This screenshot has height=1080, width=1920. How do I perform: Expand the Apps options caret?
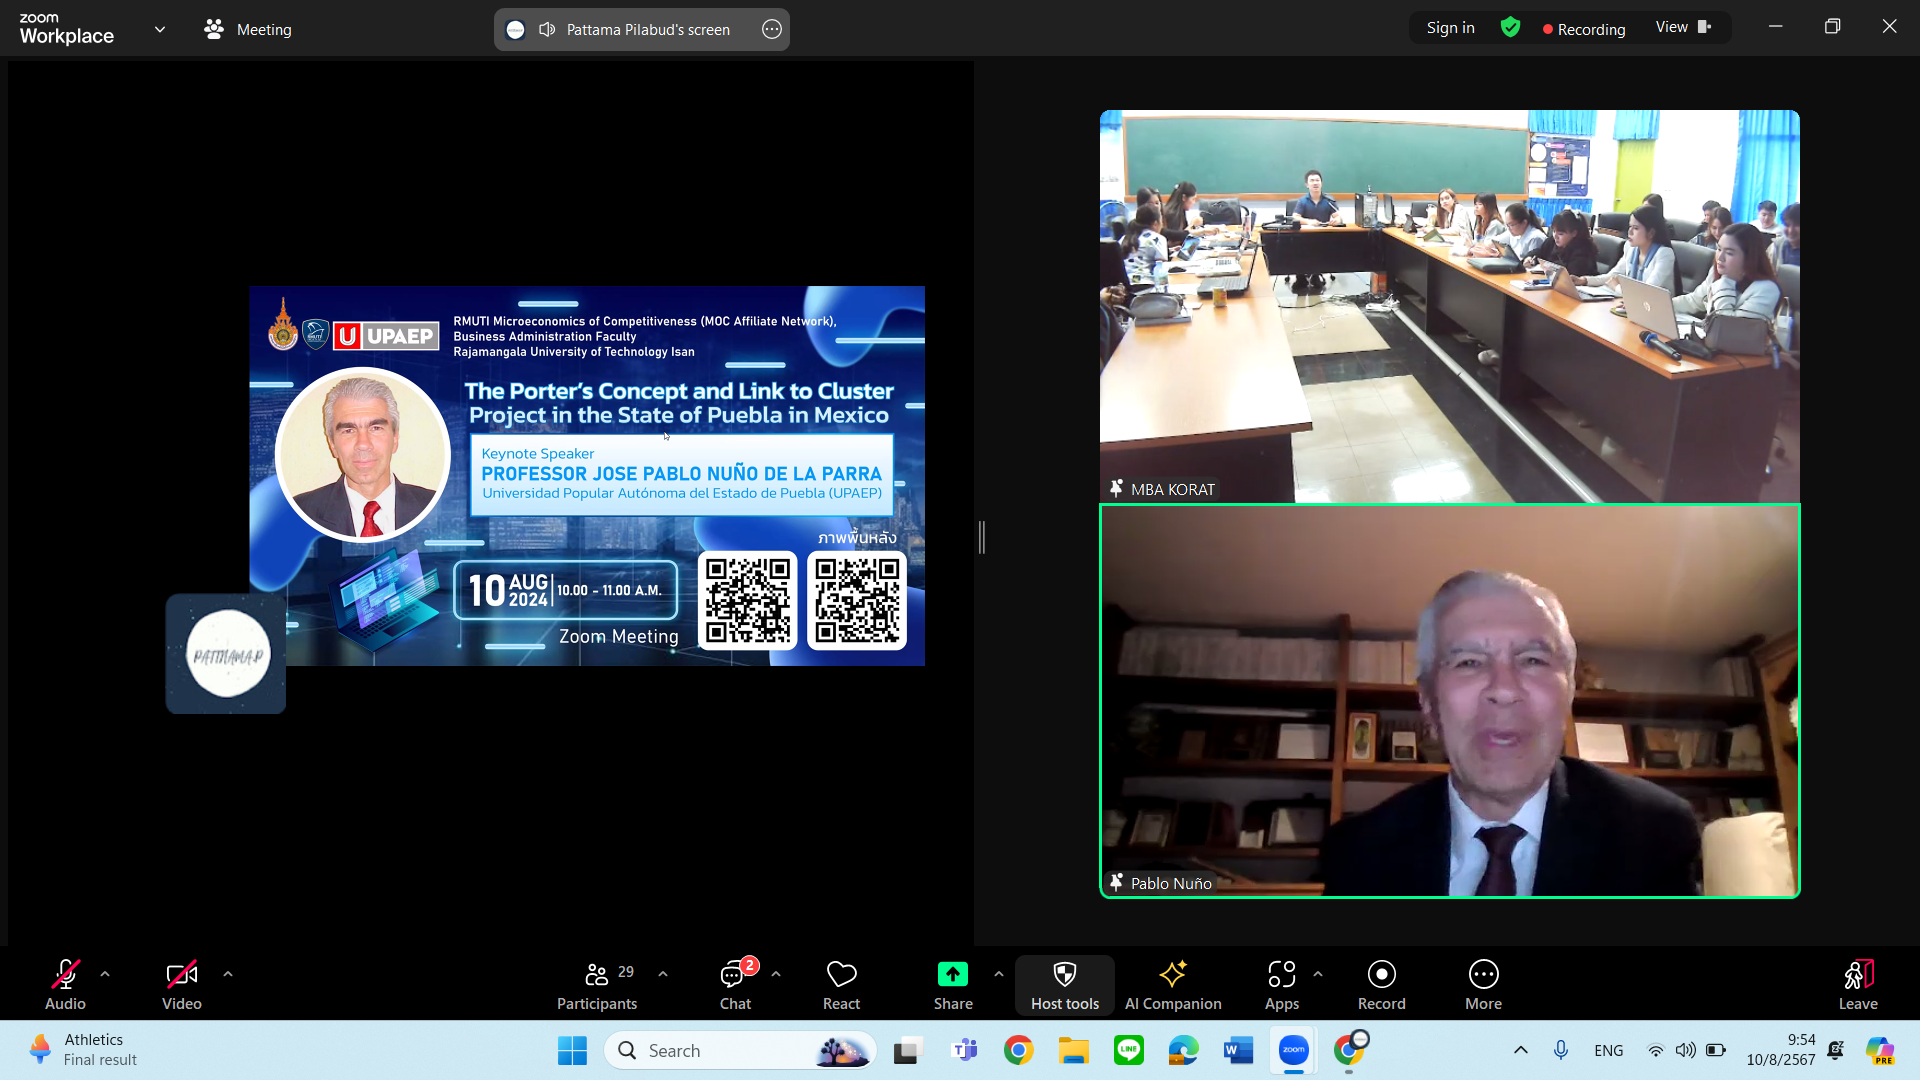pyautogui.click(x=1318, y=974)
